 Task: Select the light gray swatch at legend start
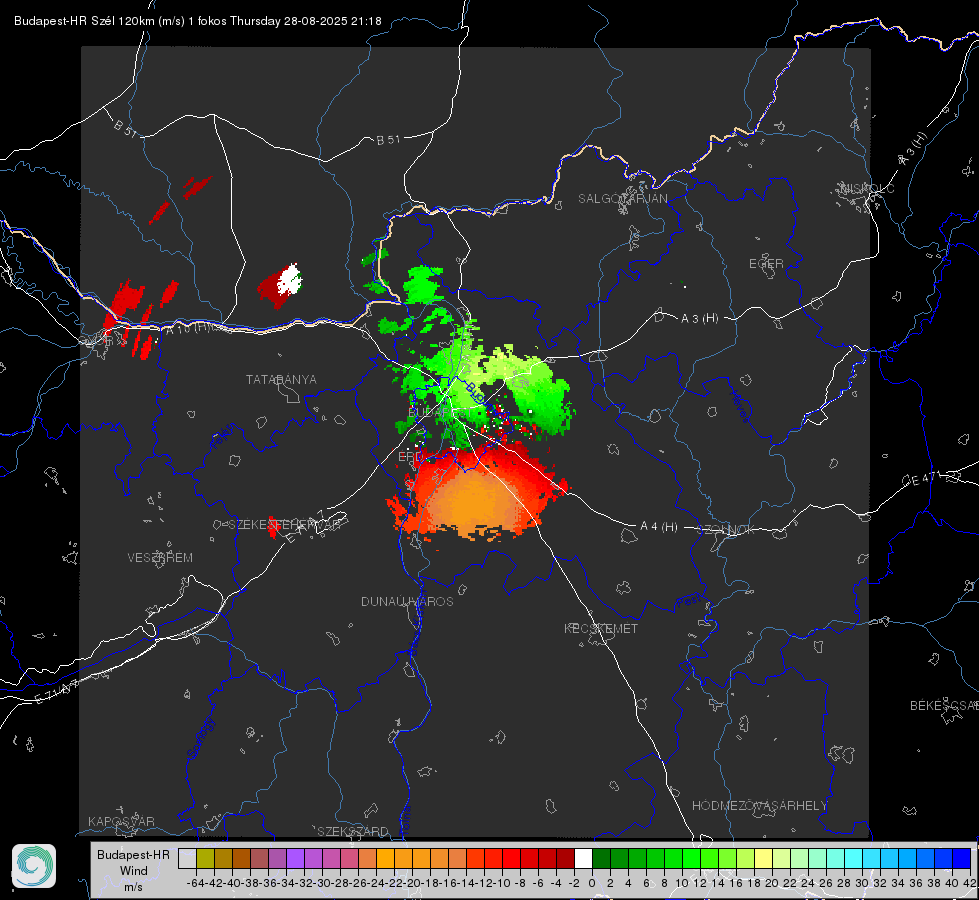(x=187, y=858)
